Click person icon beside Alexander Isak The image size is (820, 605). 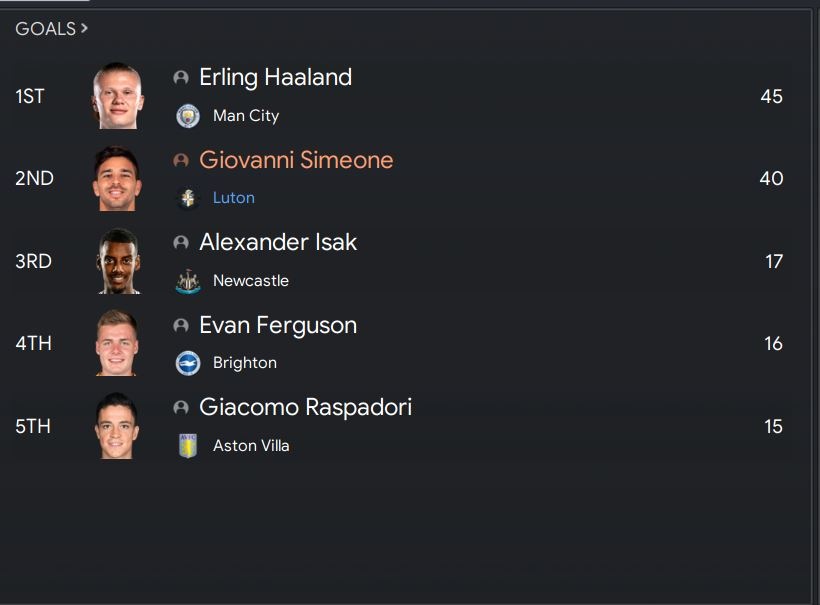click(181, 243)
